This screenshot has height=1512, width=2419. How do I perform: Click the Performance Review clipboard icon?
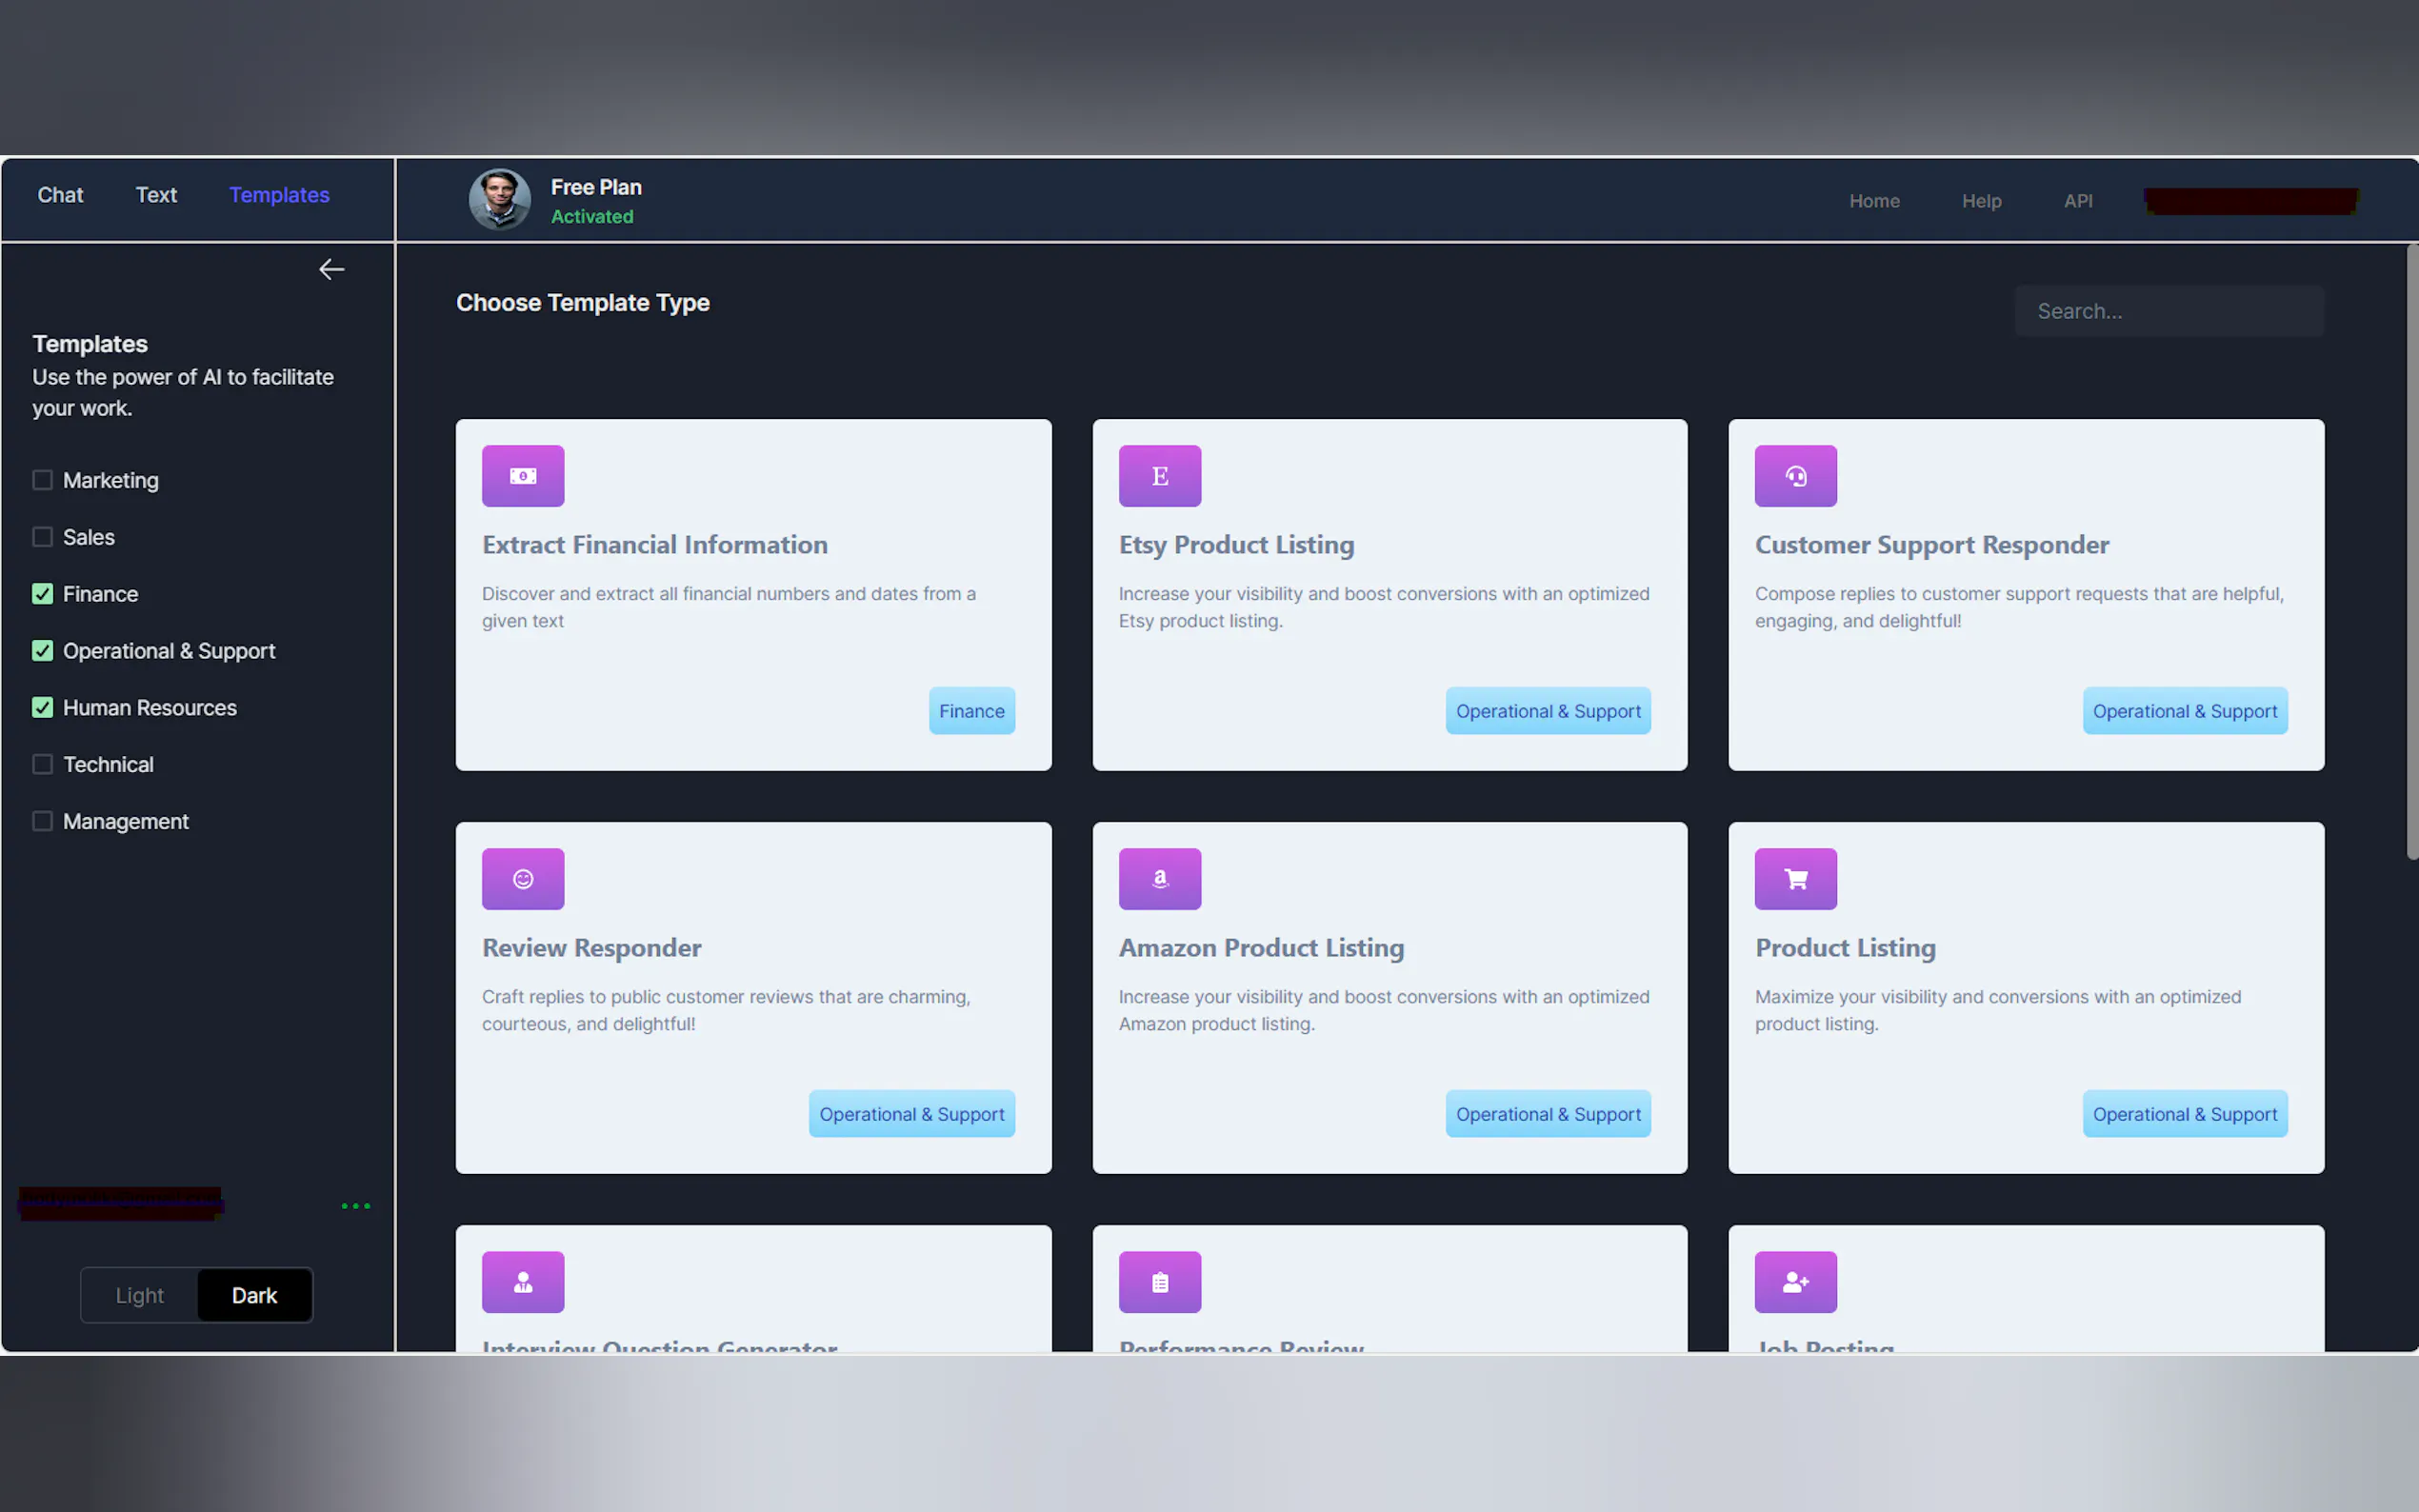click(x=1159, y=1282)
